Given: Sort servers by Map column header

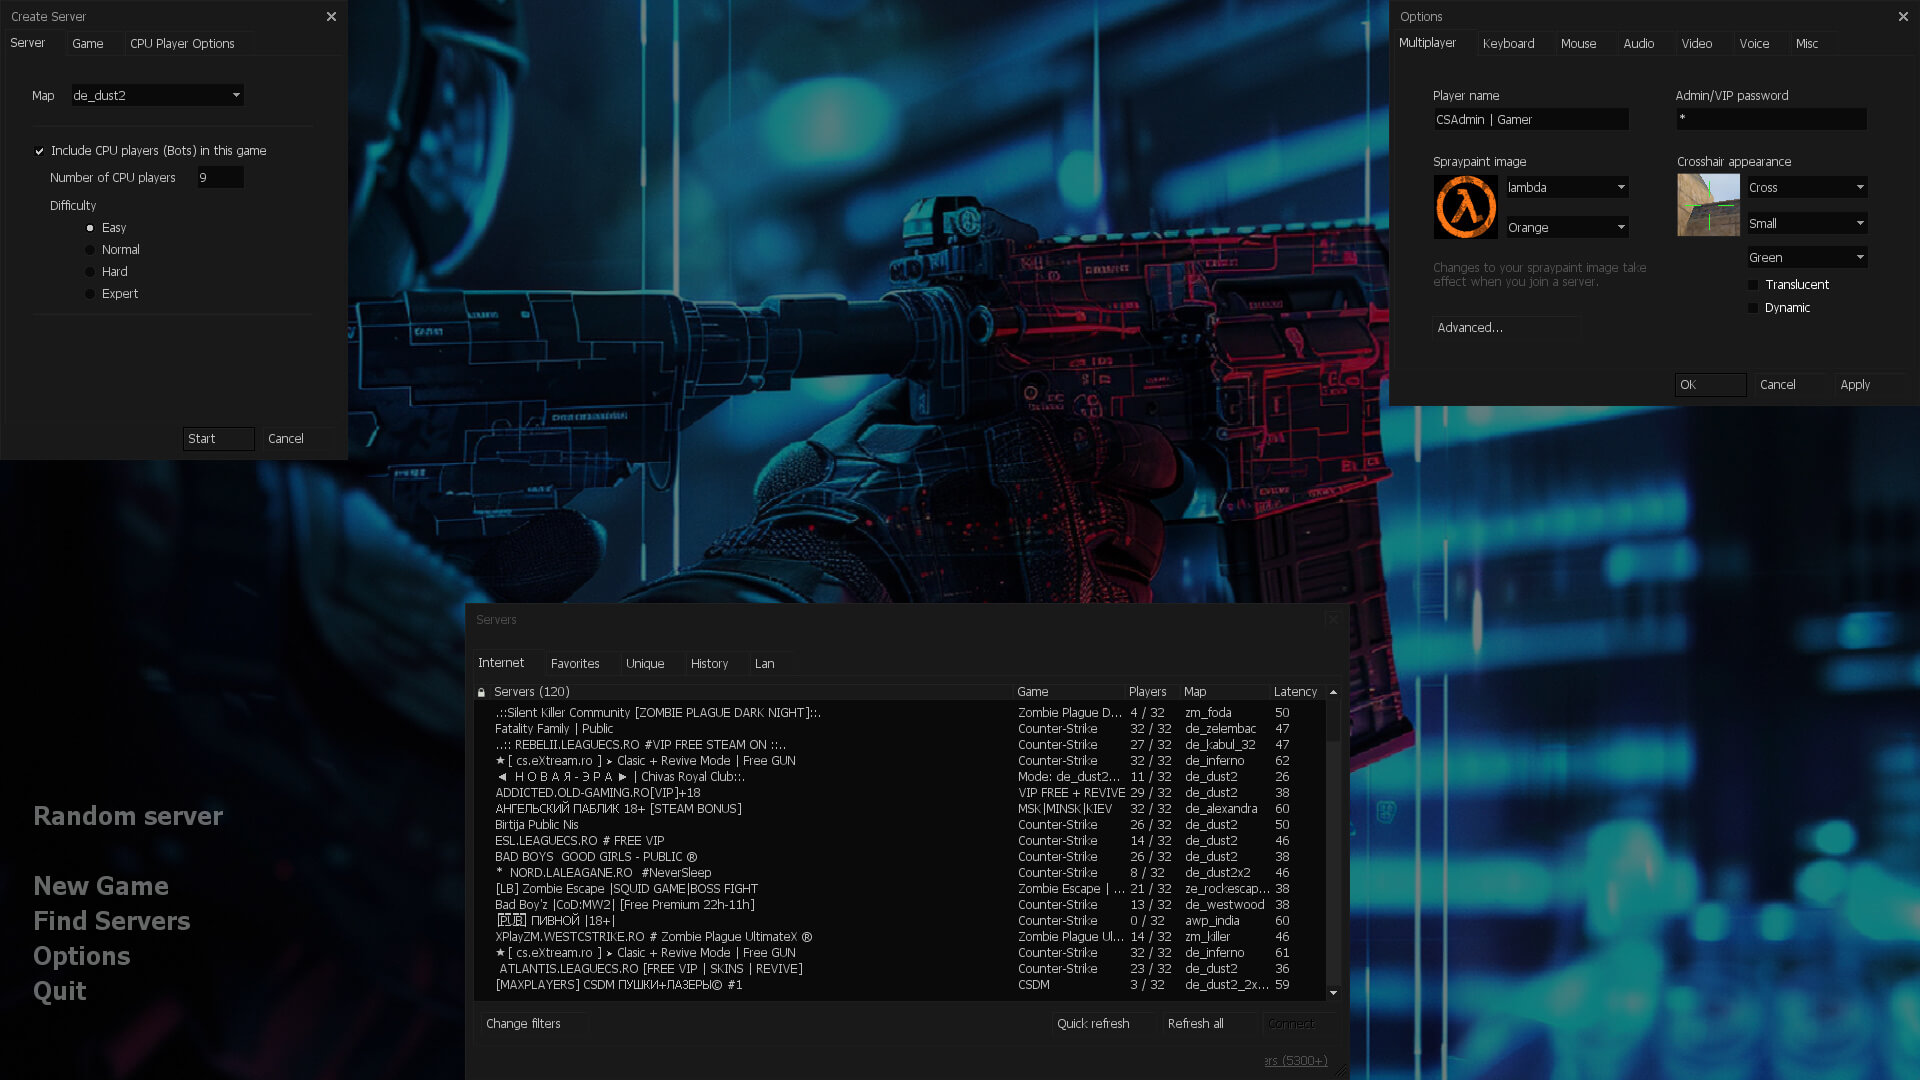Looking at the screenshot, I should coord(1224,692).
